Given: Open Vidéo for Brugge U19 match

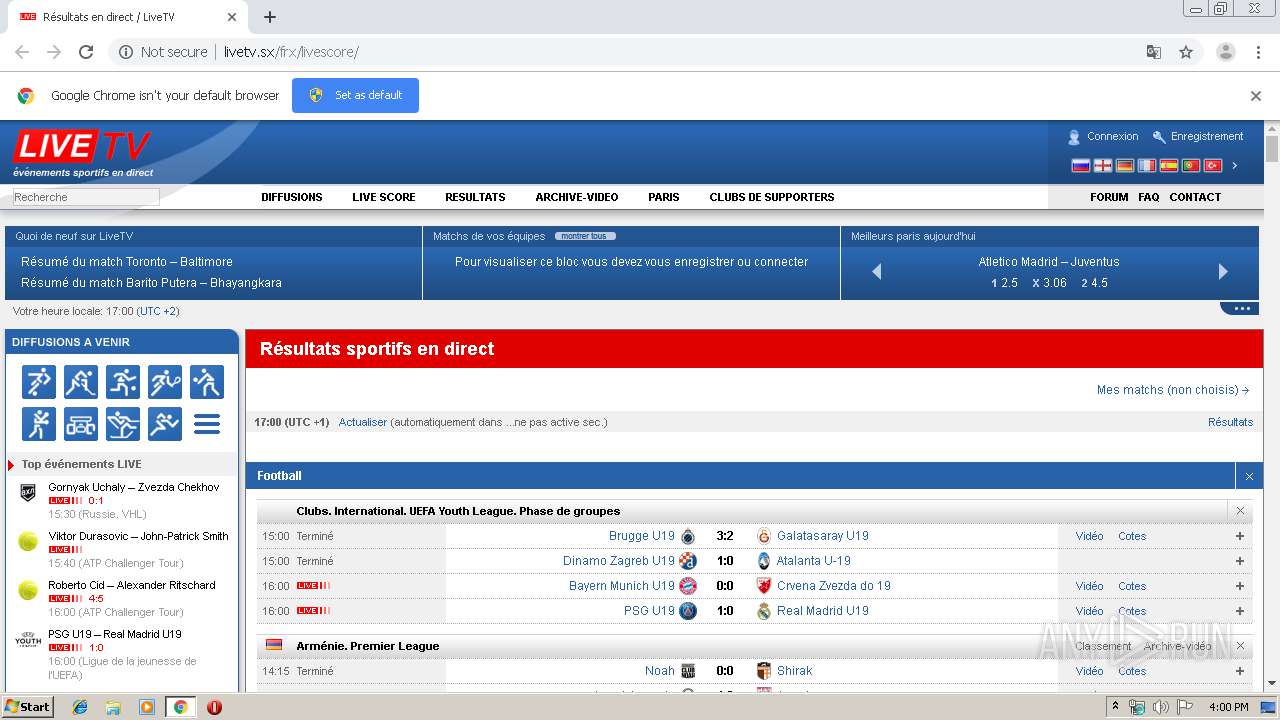Looking at the screenshot, I should point(1089,536).
